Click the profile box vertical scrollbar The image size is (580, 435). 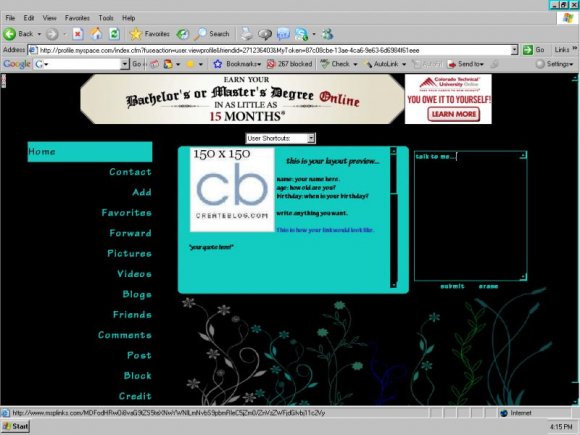394,217
